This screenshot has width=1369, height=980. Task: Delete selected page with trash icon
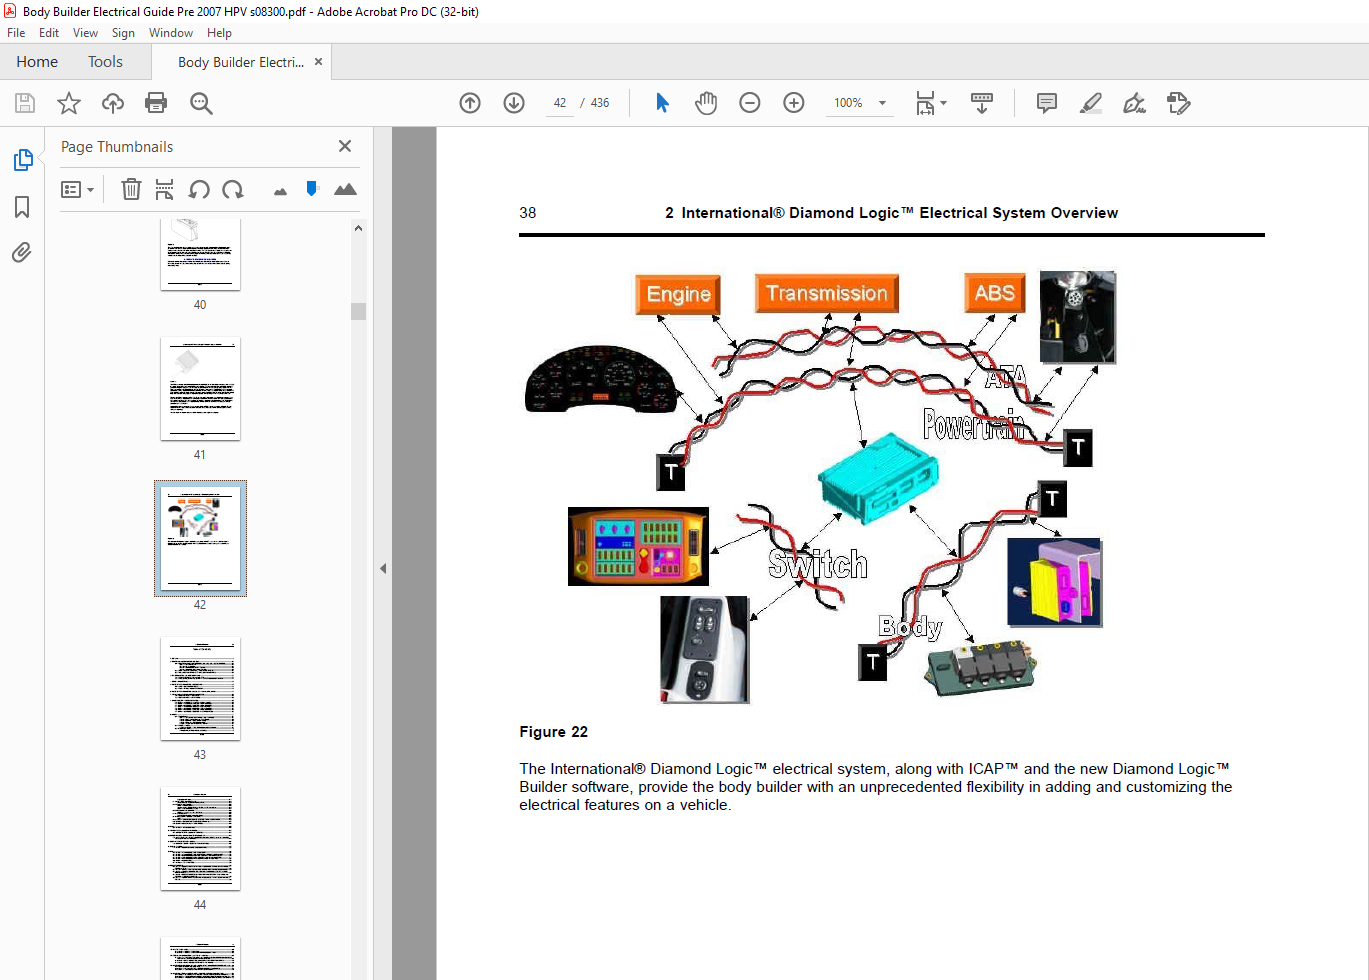(131, 189)
